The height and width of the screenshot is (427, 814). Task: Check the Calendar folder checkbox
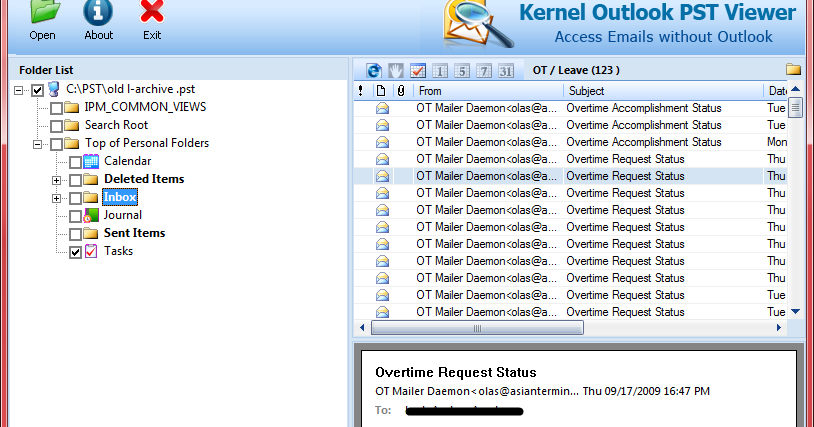pos(75,162)
